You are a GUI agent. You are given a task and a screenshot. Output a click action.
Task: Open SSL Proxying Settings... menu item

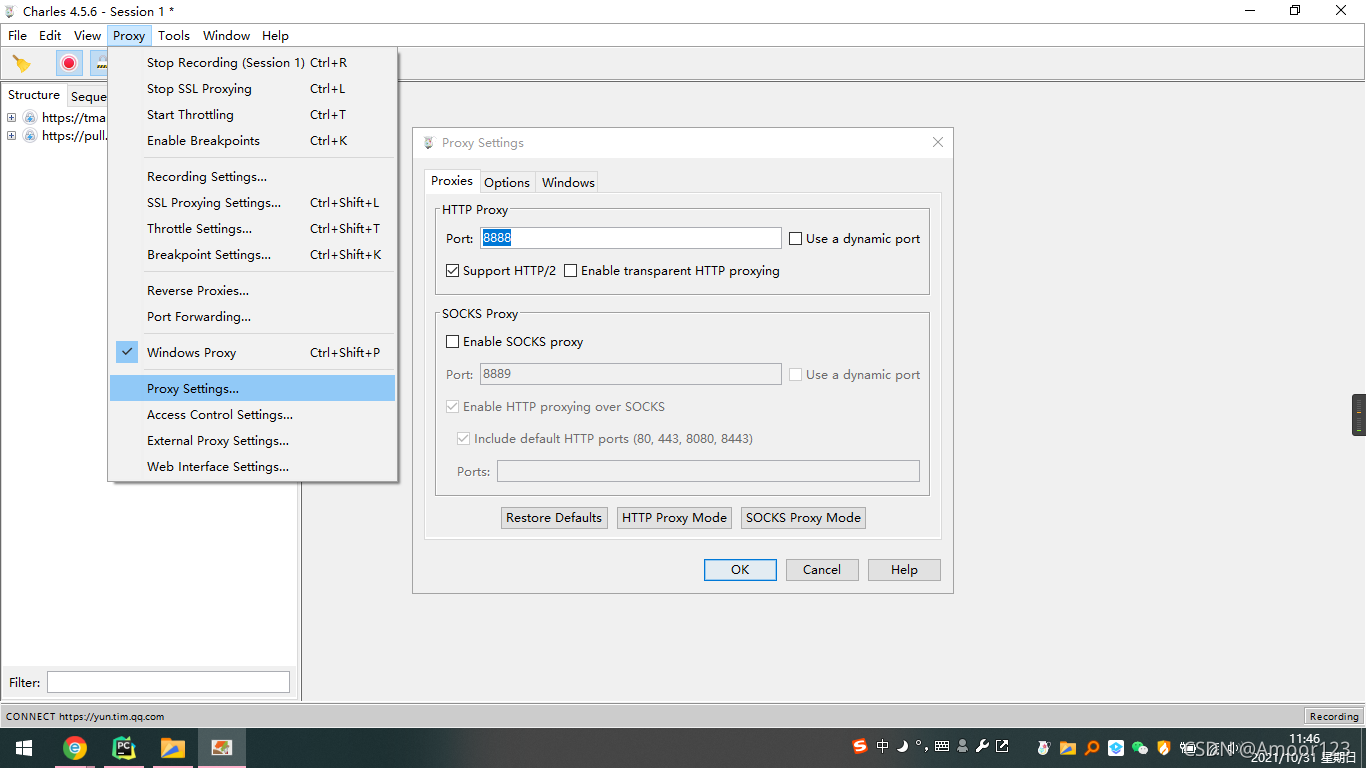[x=252, y=203]
